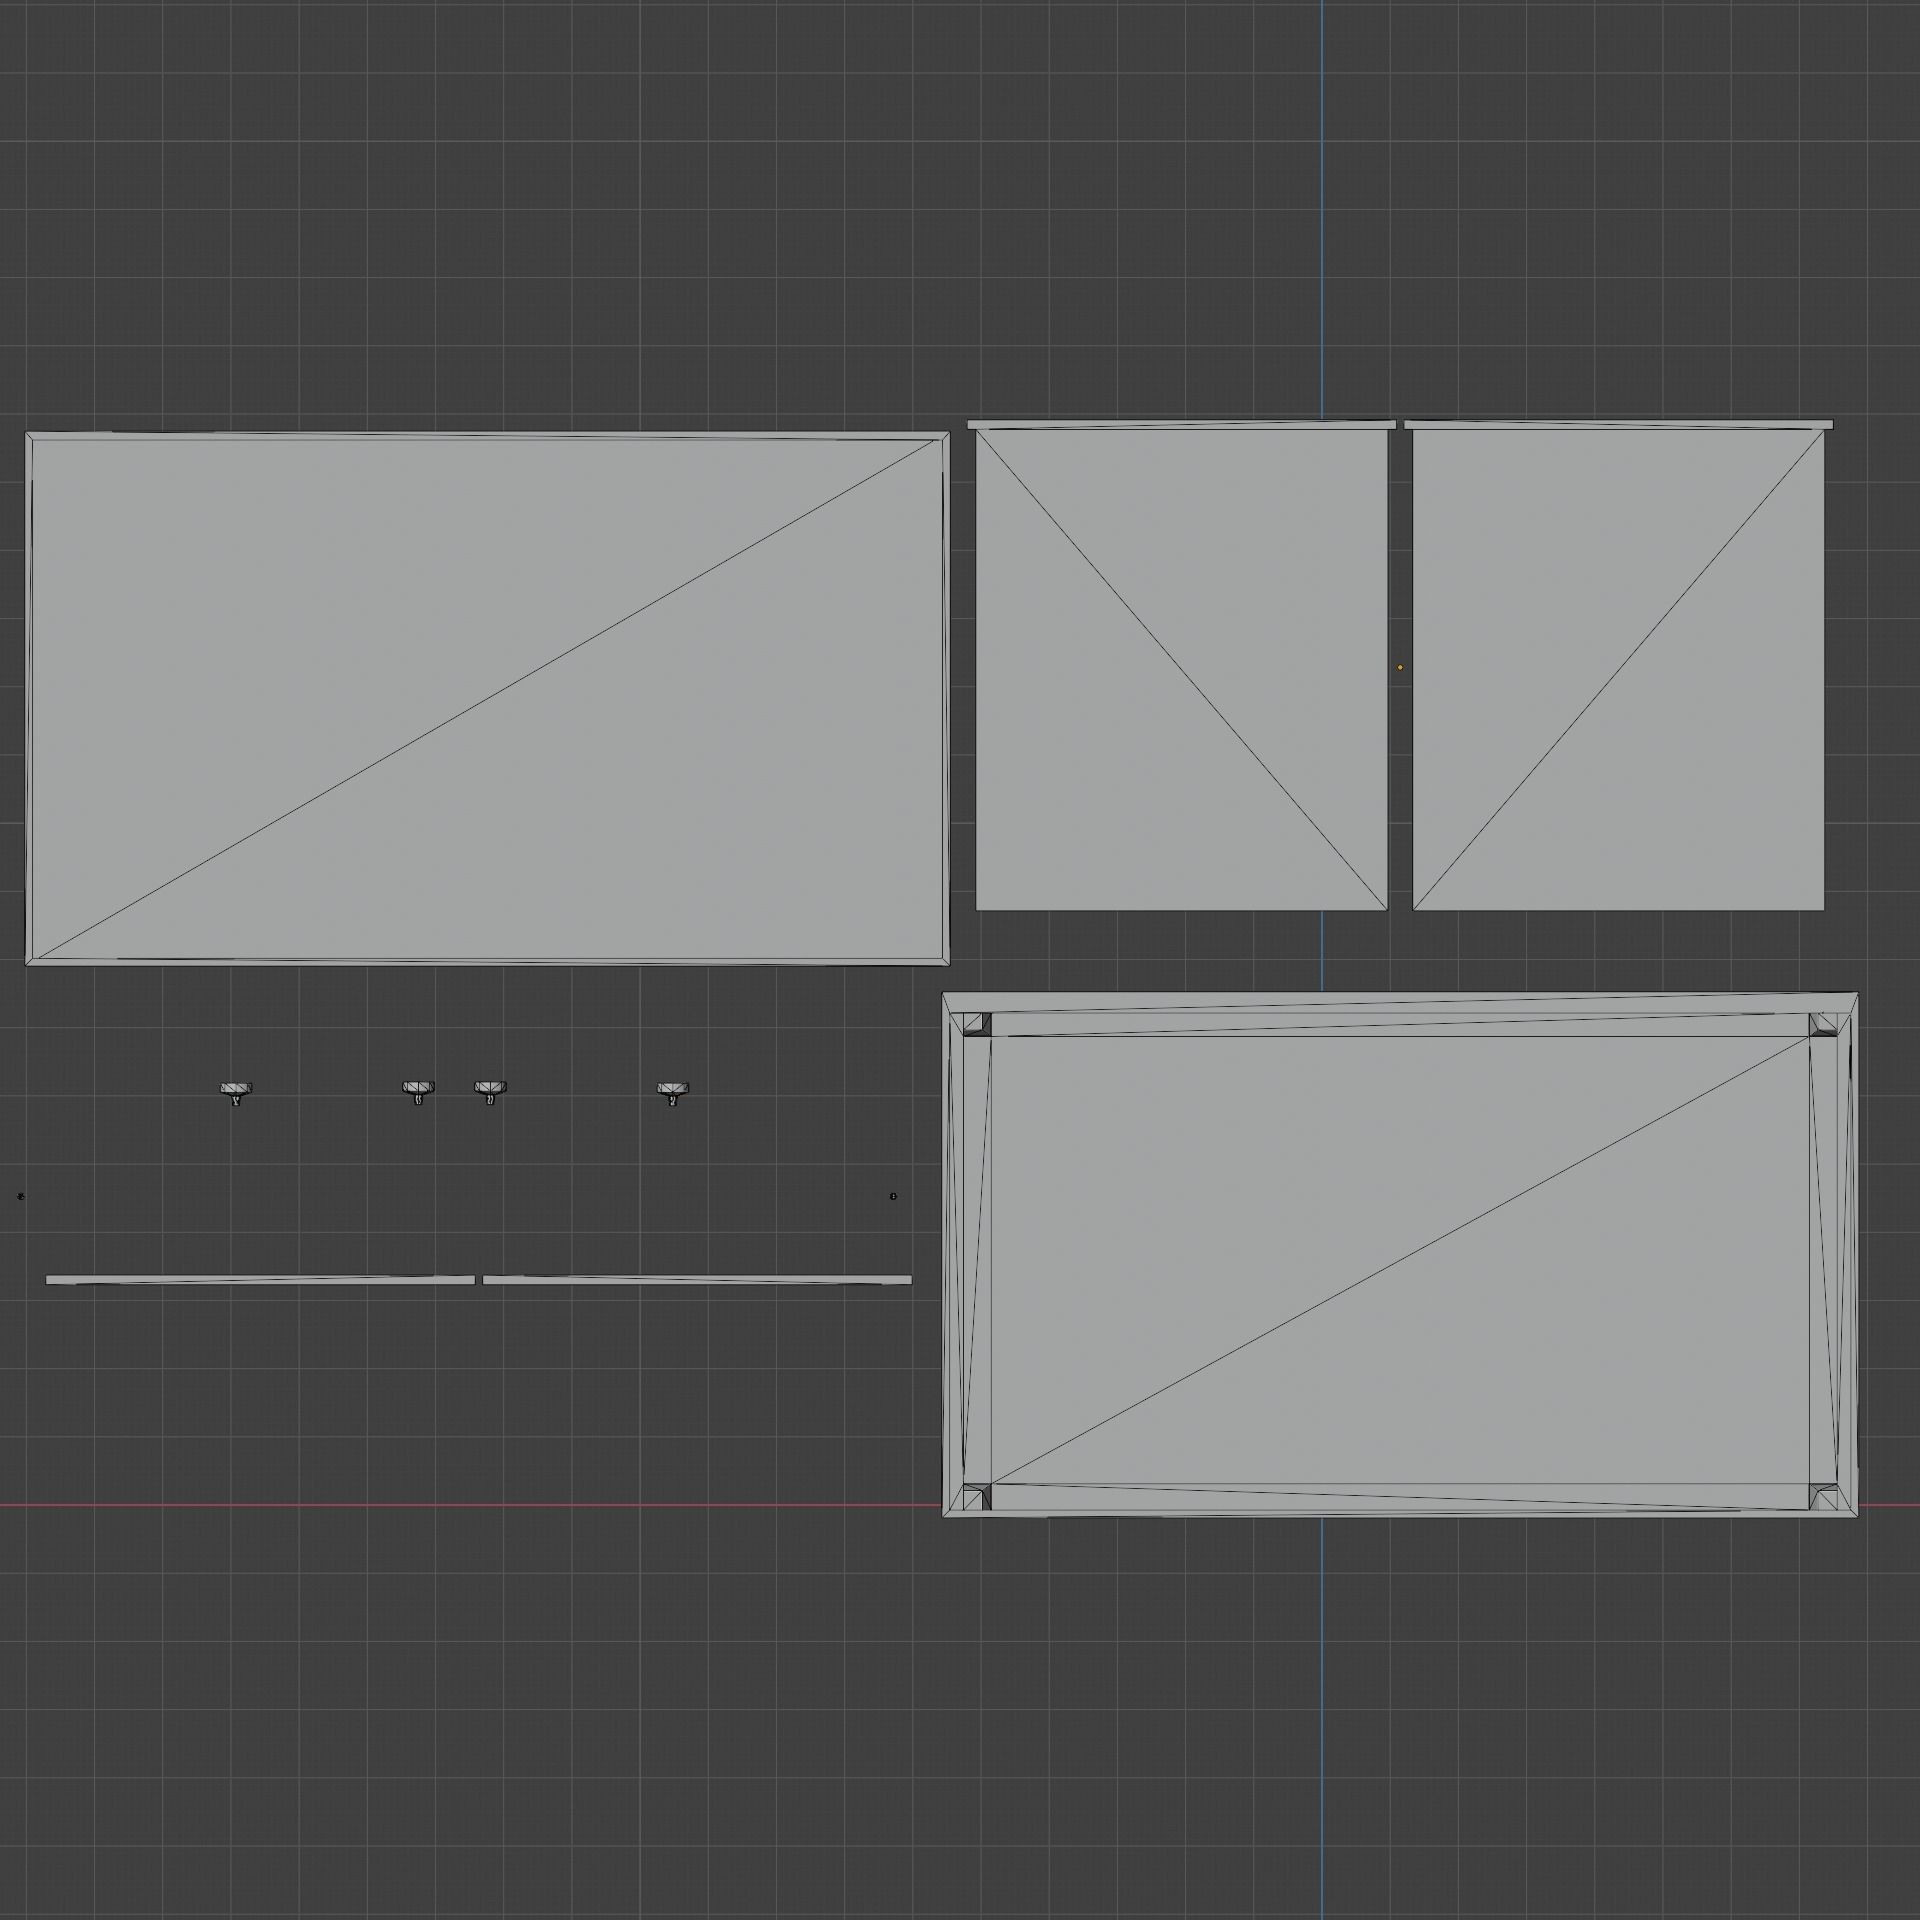The height and width of the screenshot is (1920, 1920).
Task: Select the left thin horizontal strip
Action: [260, 1280]
